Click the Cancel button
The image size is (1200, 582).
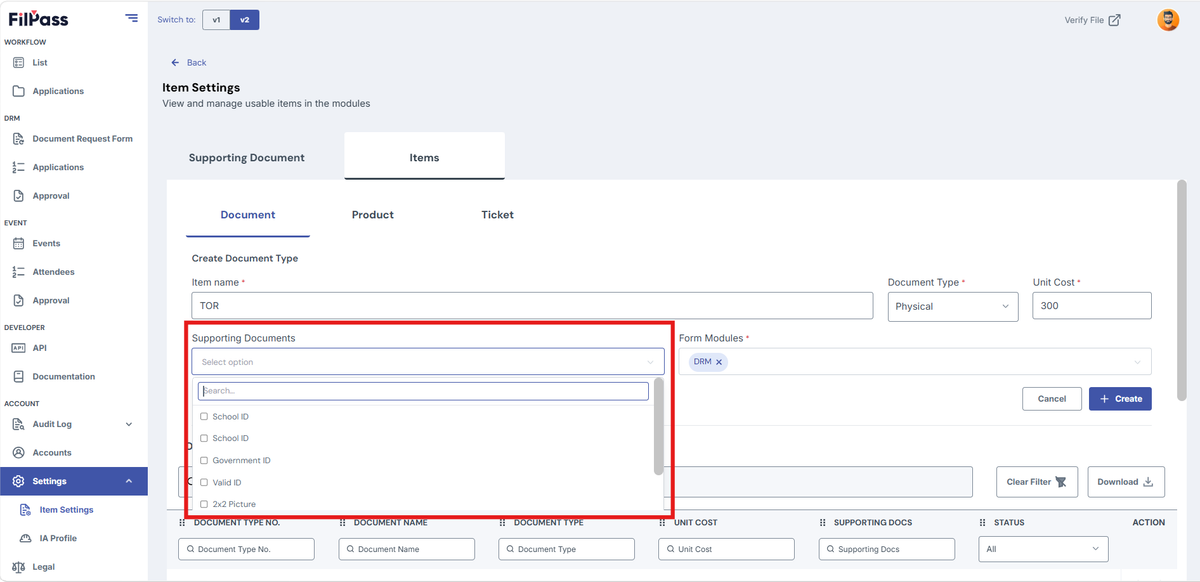1052,399
